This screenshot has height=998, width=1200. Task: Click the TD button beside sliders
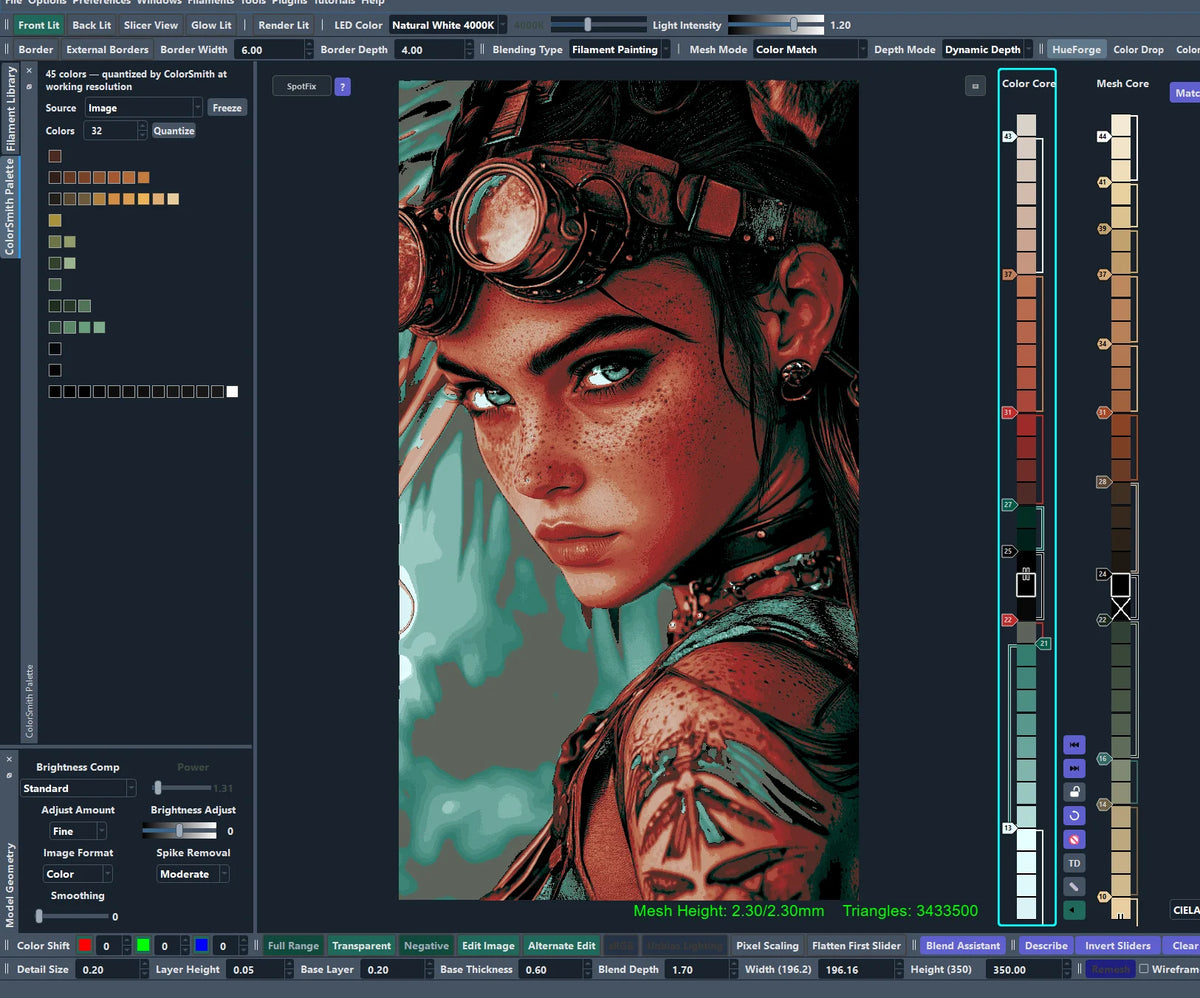pos(1074,863)
